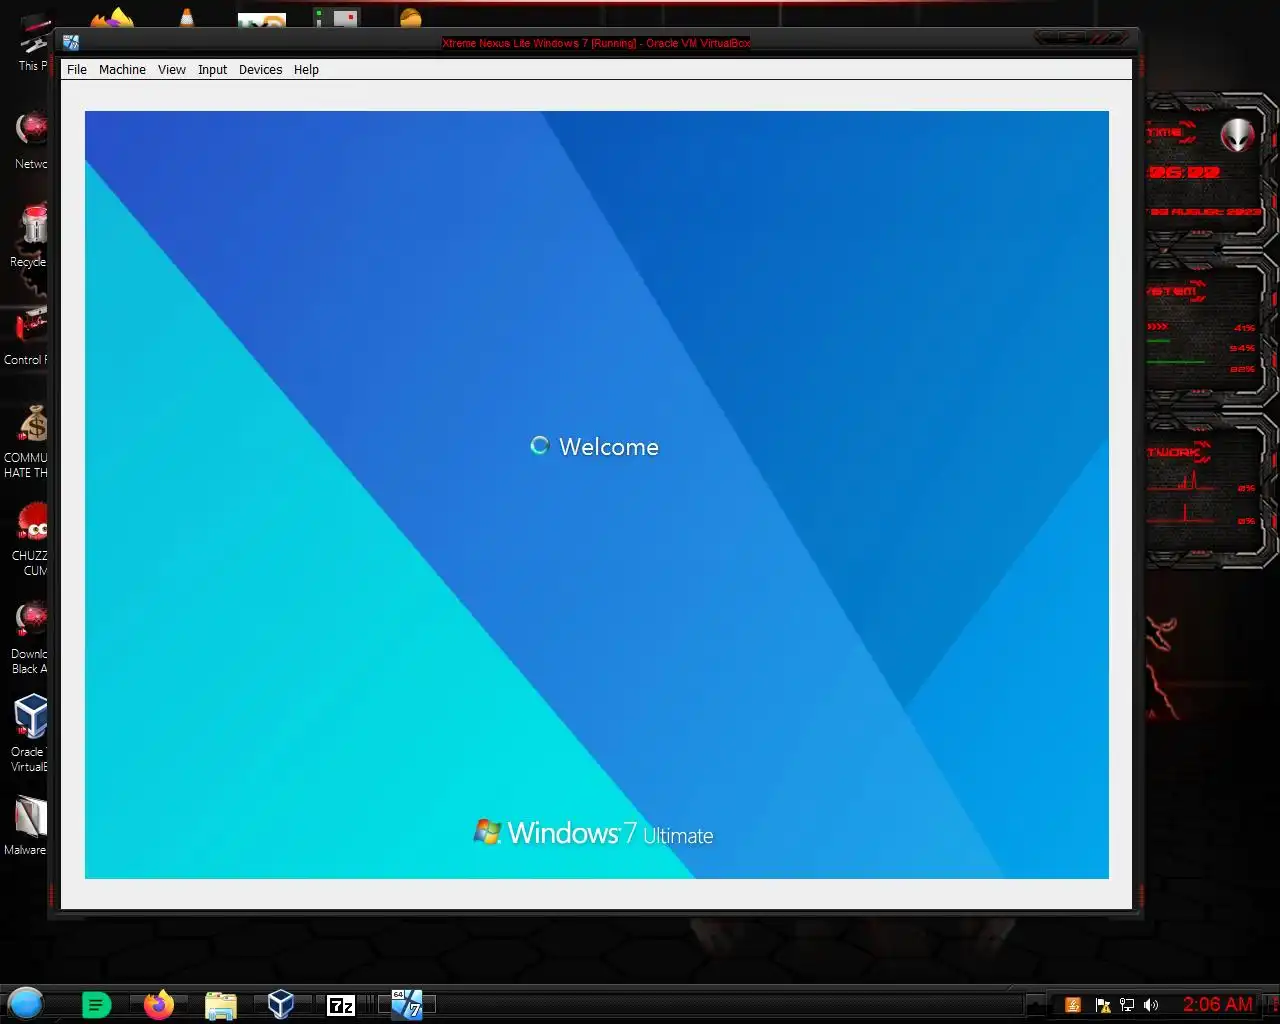Click the flame-shaped desktop icon
The image size is (1280, 1024).
pos(113,17)
